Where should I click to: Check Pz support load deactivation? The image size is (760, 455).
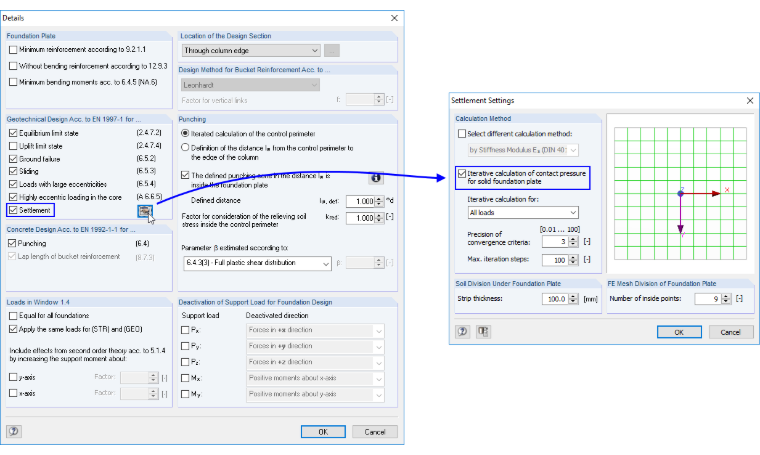pyautogui.click(x=185, y=362)
